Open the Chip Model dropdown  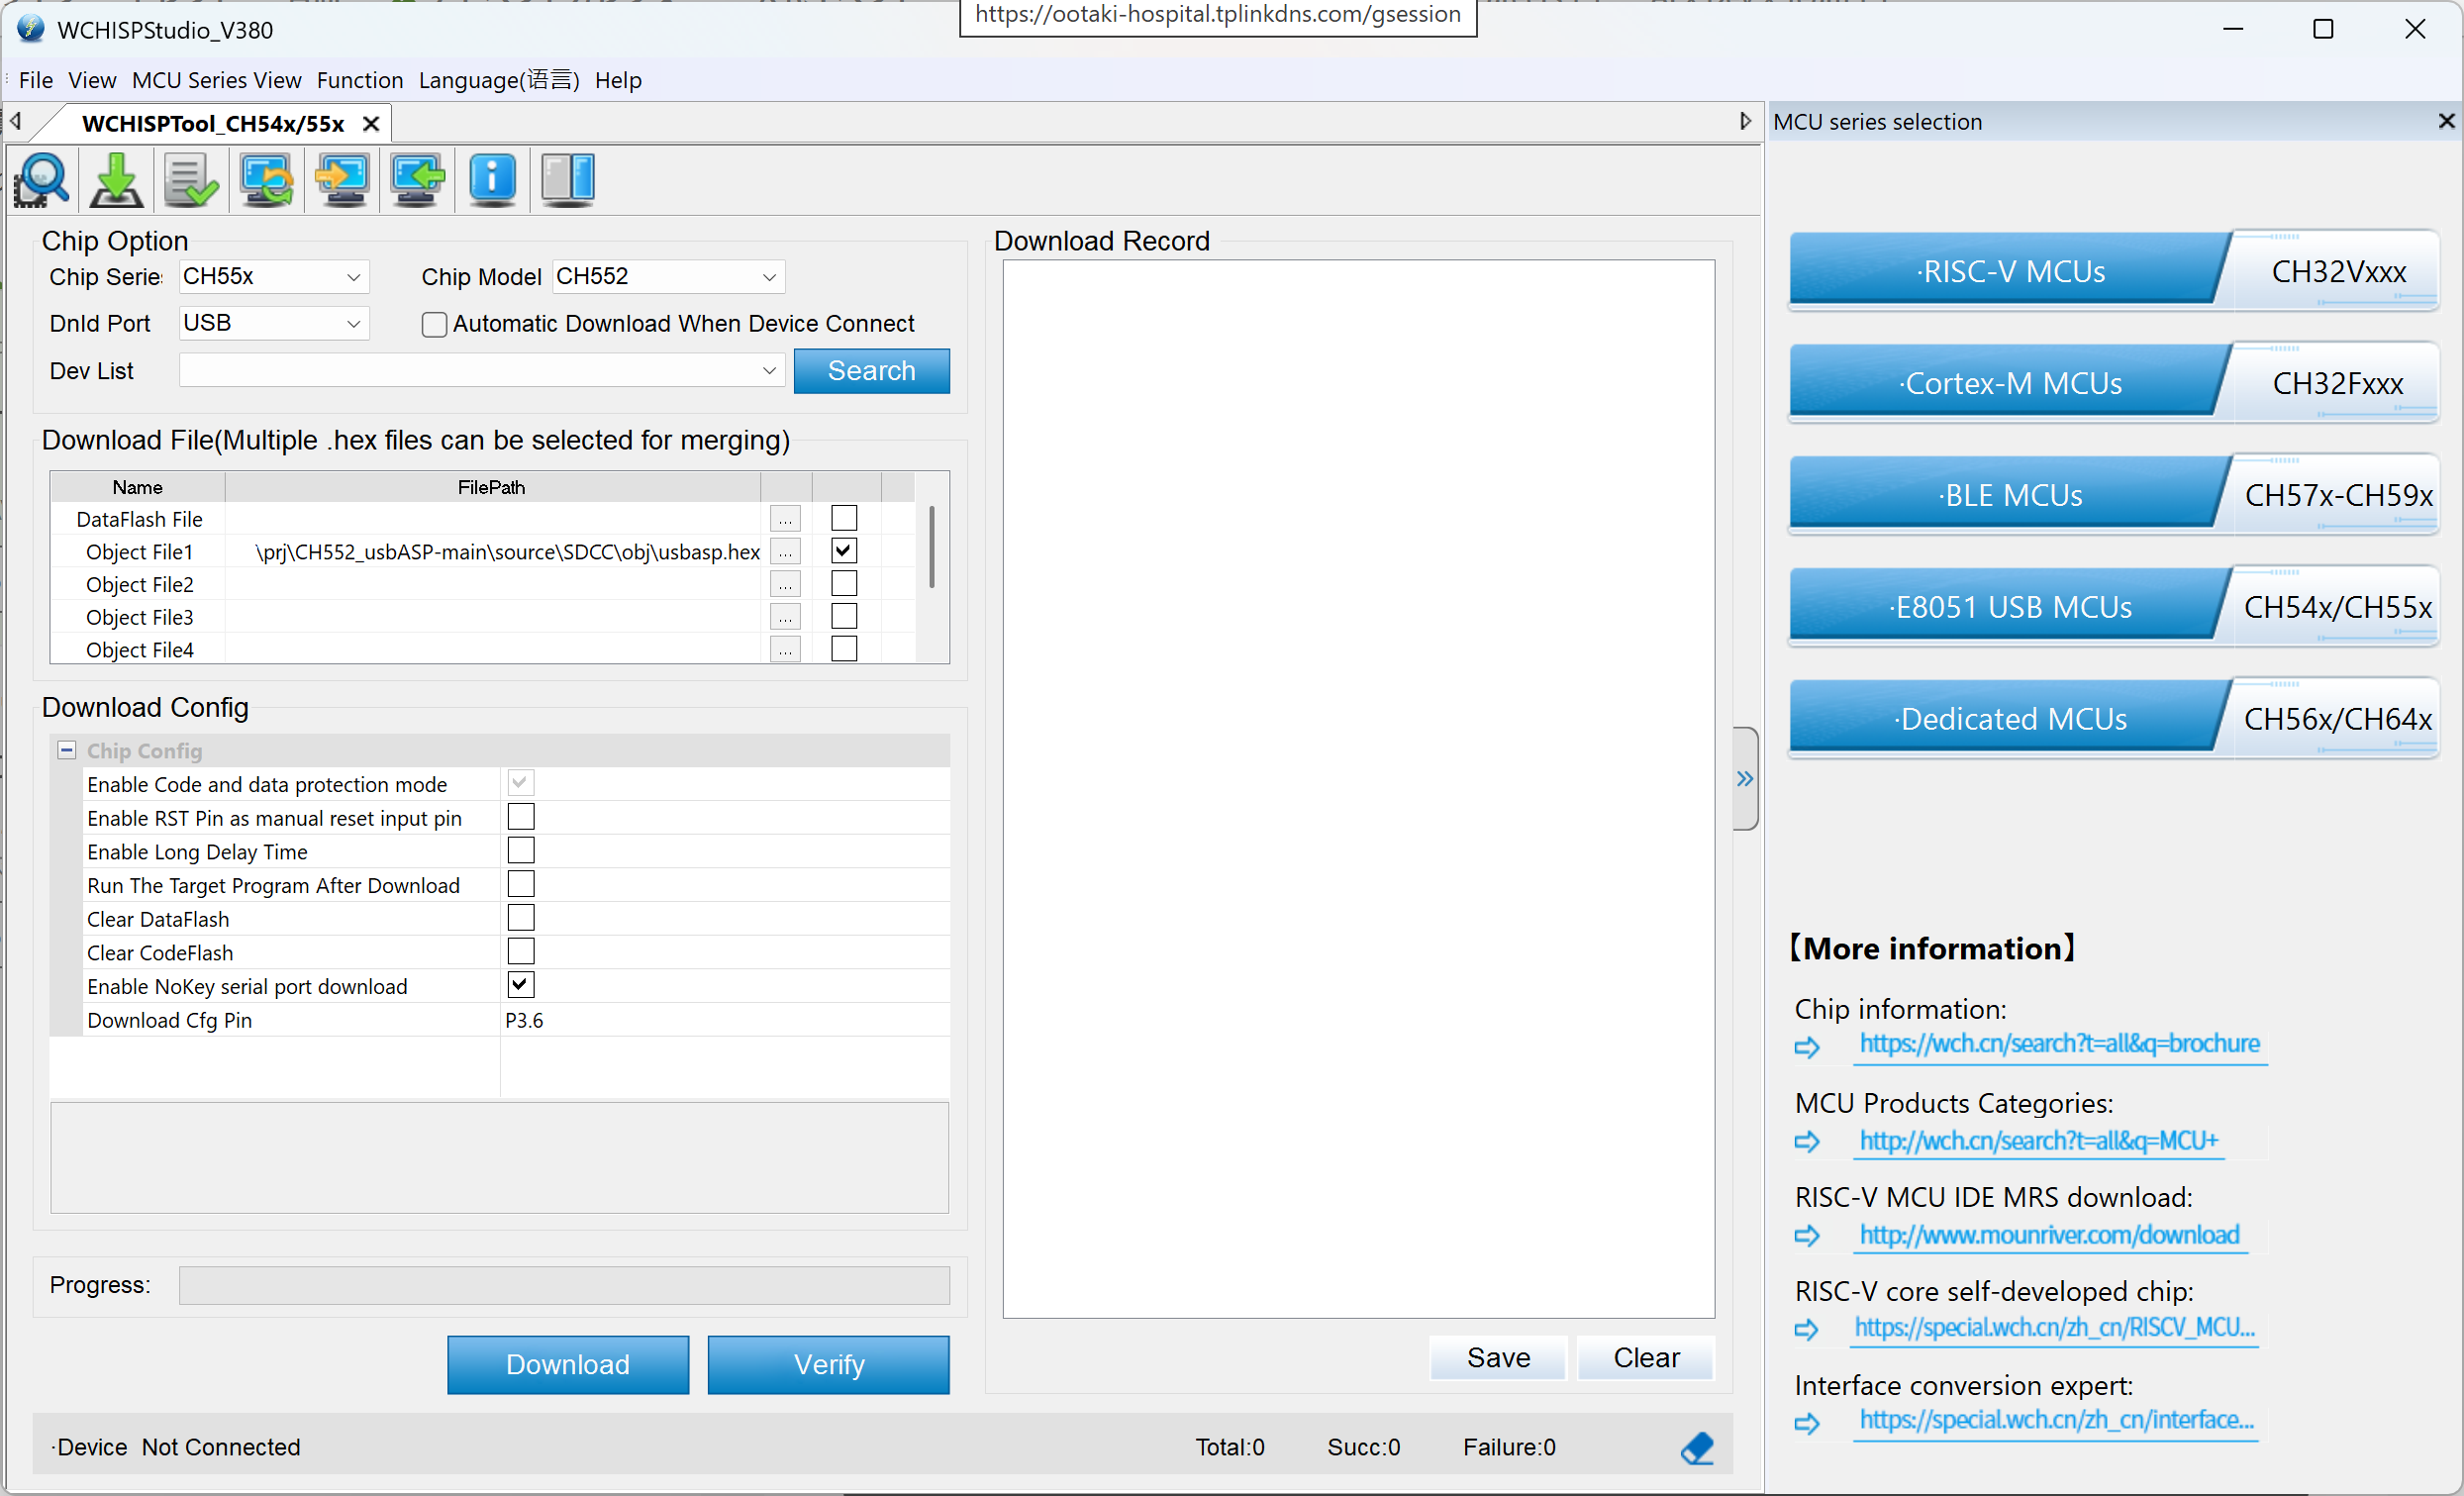point(768,277)
